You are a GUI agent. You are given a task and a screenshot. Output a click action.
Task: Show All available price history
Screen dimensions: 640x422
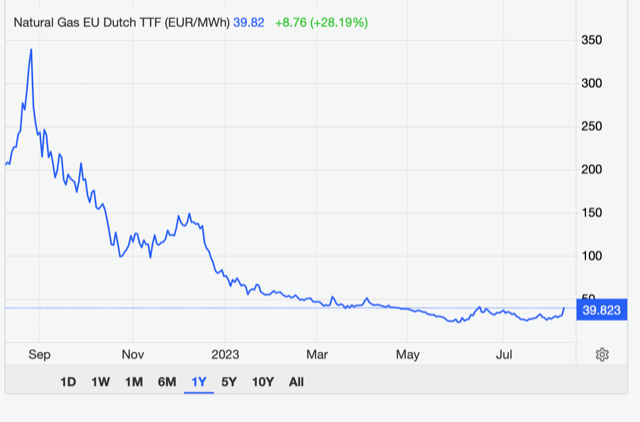pyautogui.click(x=296, y=382)
